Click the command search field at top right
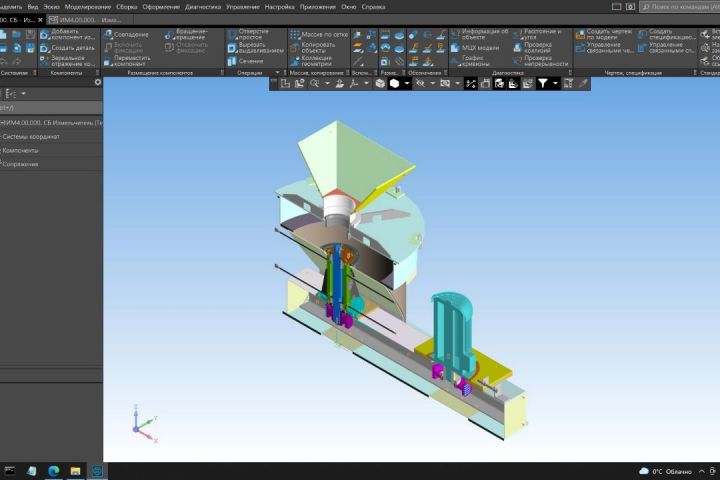 point(680,7)
